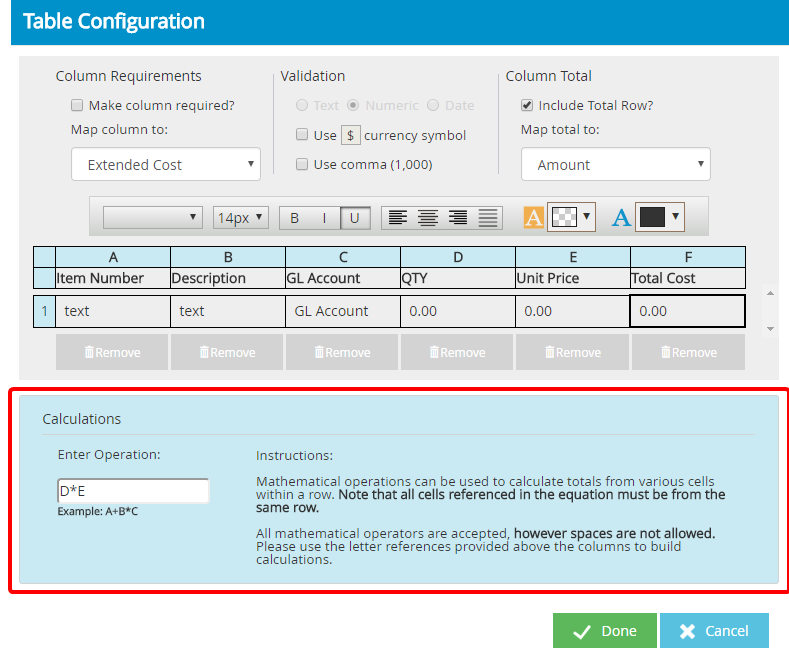Click the orange background color icon

534,217
